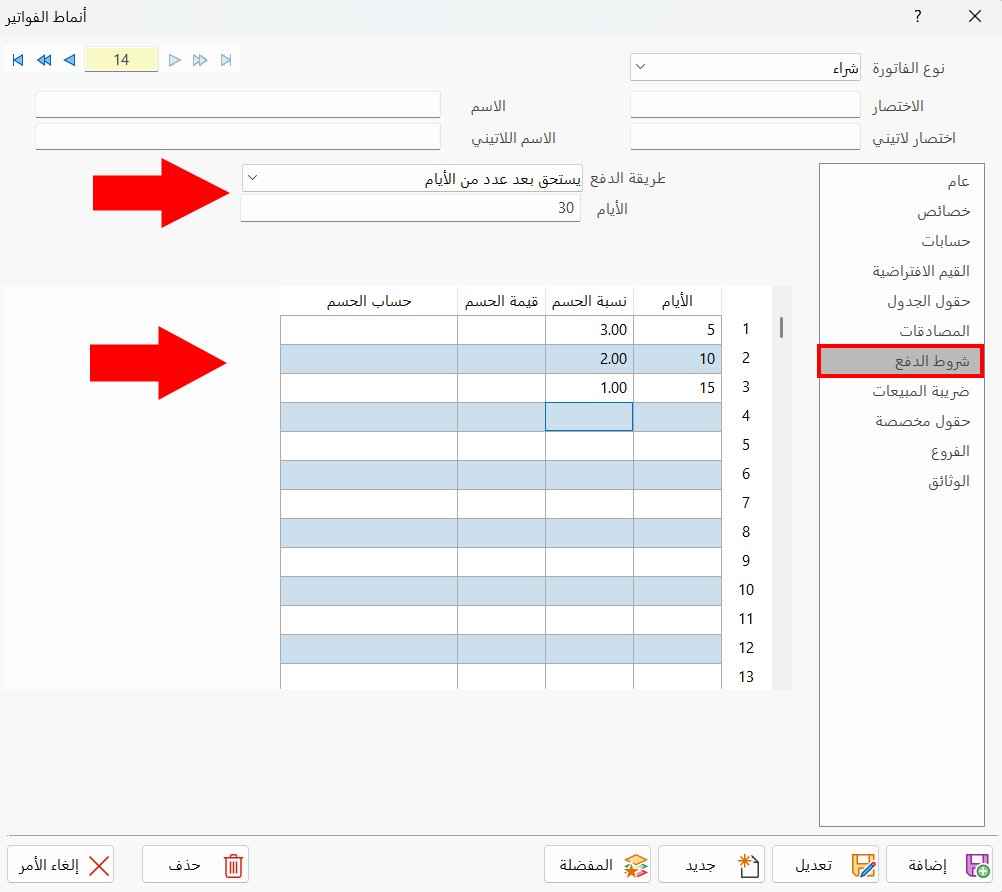The height and width of the screenshot is (892, 1002).
Task: Click the إلغاء الأمر button
Action: [x=61, y=865]
